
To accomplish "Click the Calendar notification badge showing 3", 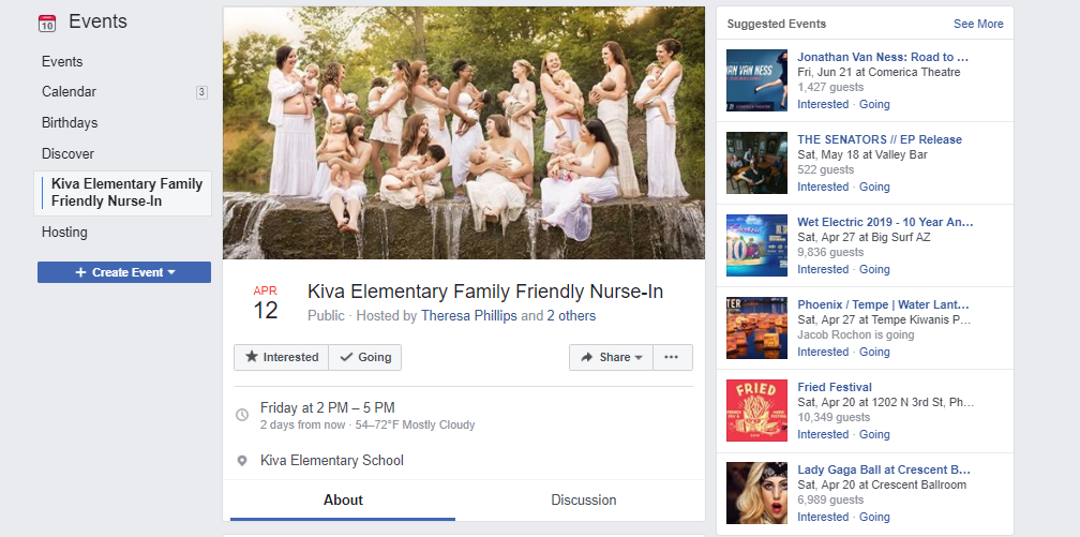I will point(202,92).
